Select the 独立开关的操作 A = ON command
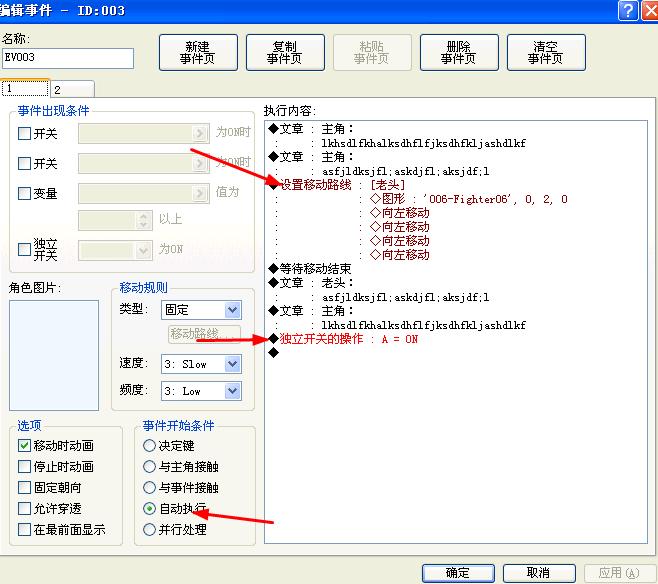 (343, 339)
